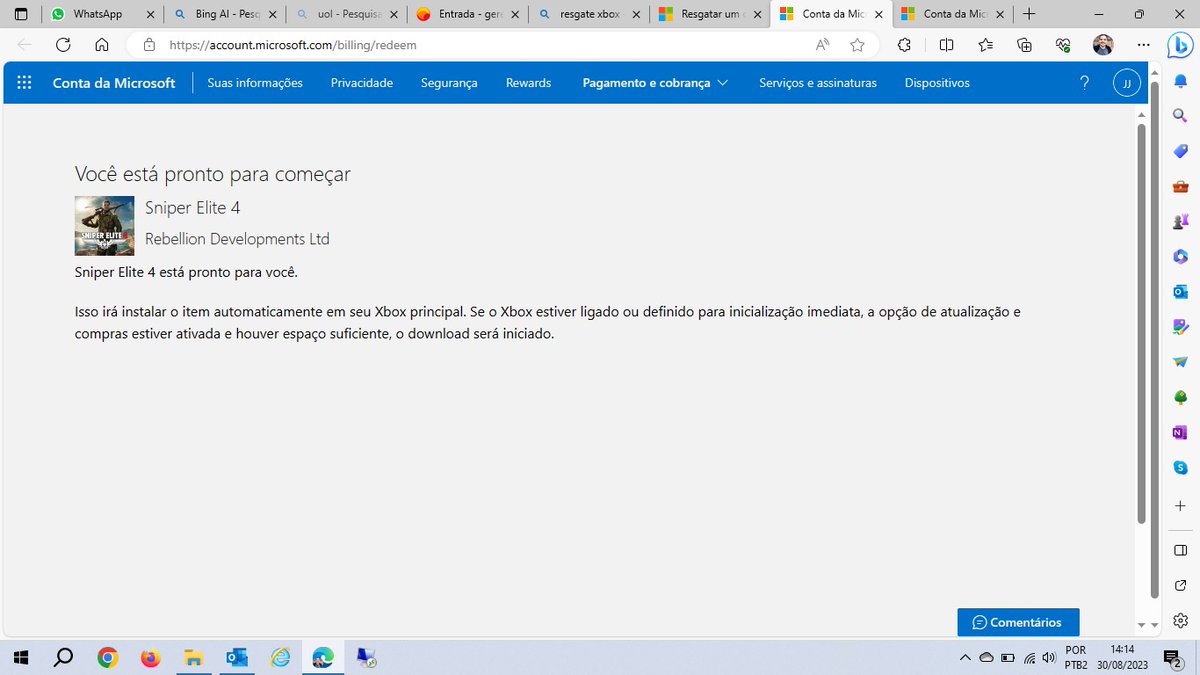The width and height of the screenshot is (1200, 675).
Task: Go to Suas informações menu
Action: tap(255, 83)
